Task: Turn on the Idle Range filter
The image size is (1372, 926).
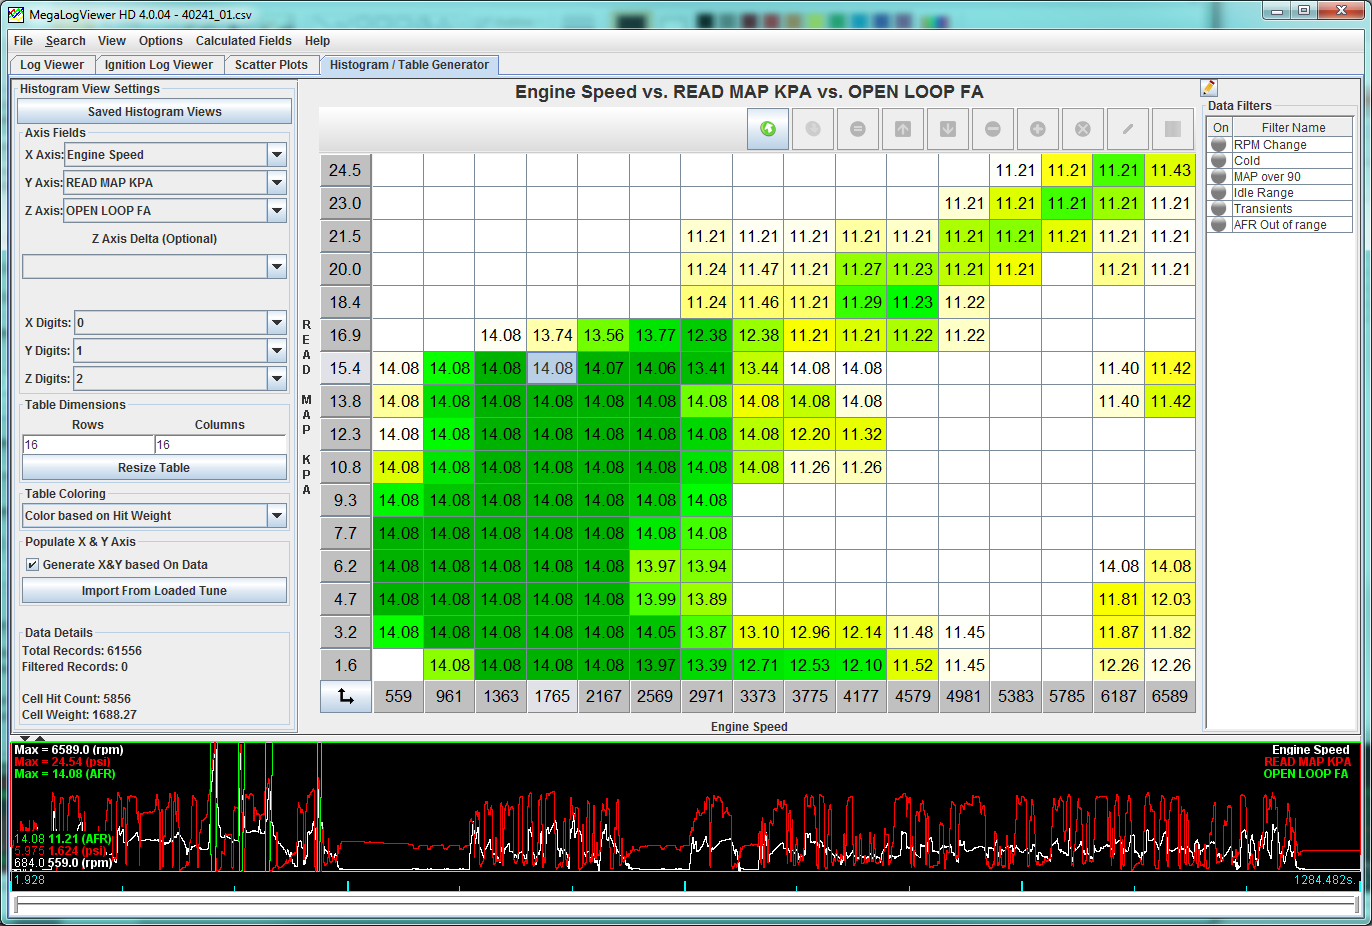Action: tap(1219, 193)
